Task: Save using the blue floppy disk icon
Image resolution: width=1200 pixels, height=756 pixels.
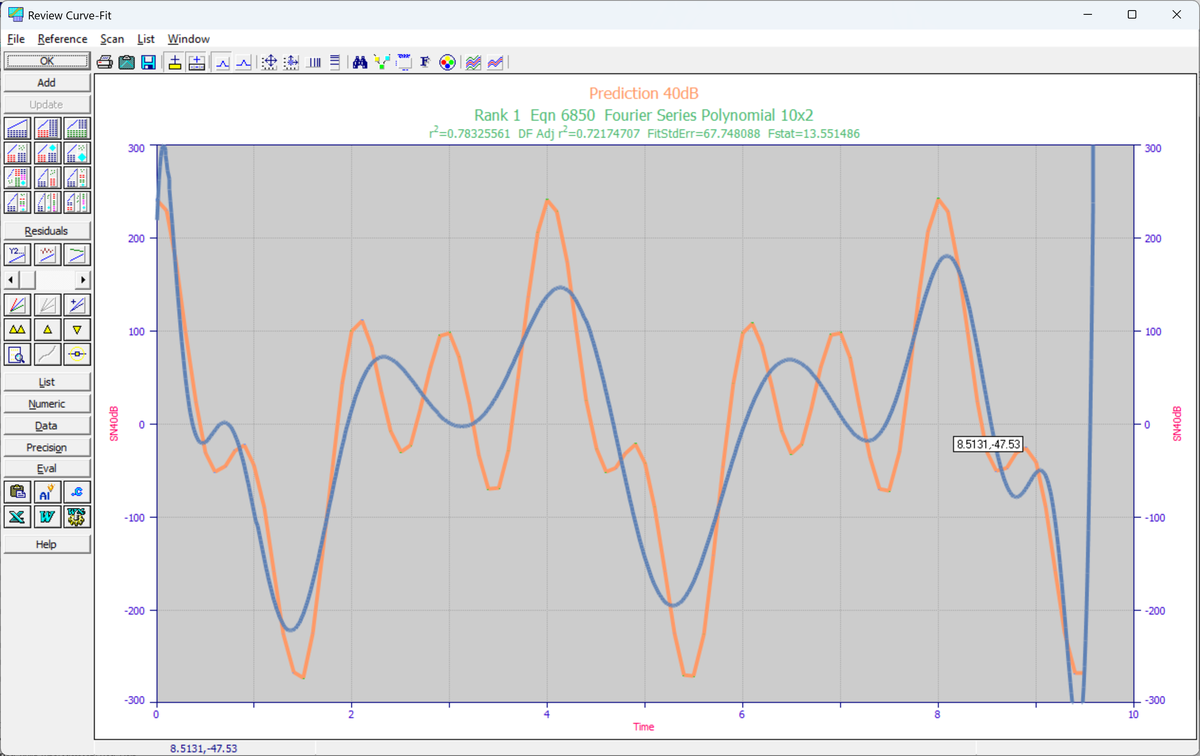Action: (148, 62)
